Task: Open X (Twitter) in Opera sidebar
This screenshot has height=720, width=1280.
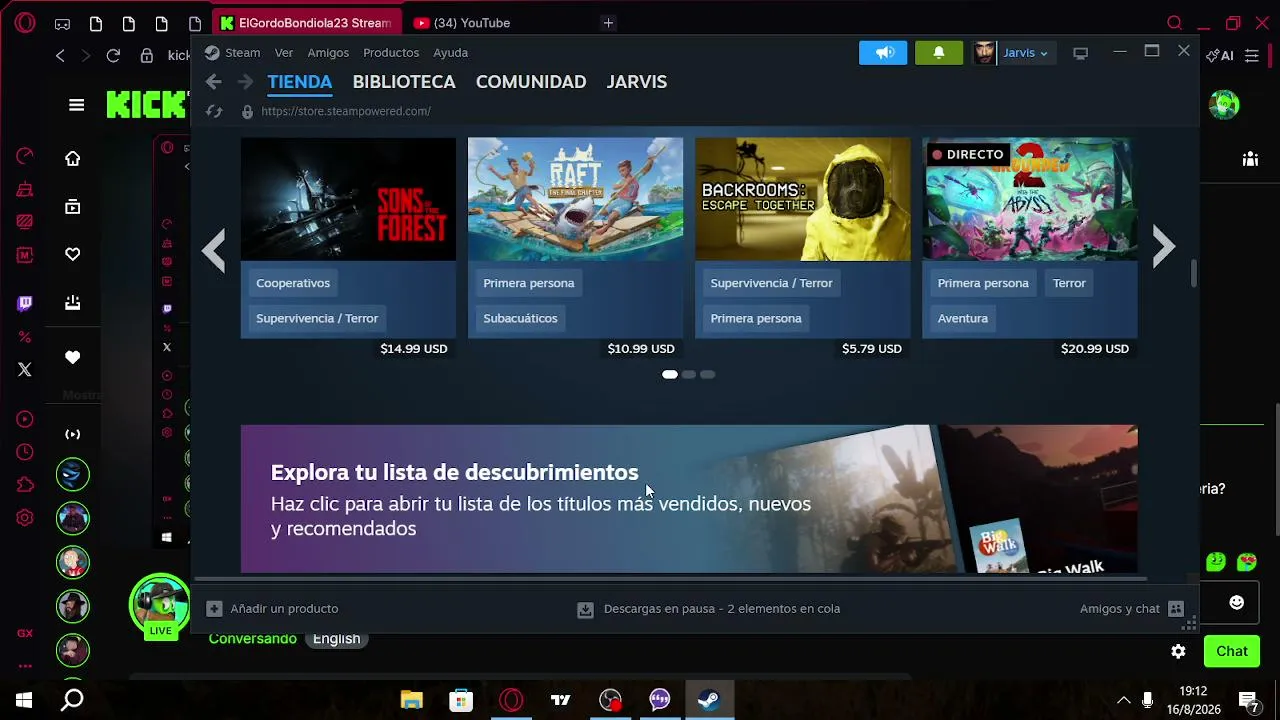Action: point(25,369)
